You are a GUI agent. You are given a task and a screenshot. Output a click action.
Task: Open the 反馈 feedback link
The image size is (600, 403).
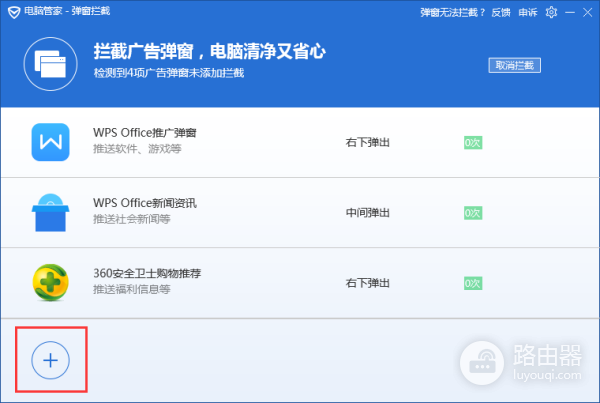pos(501,13)
